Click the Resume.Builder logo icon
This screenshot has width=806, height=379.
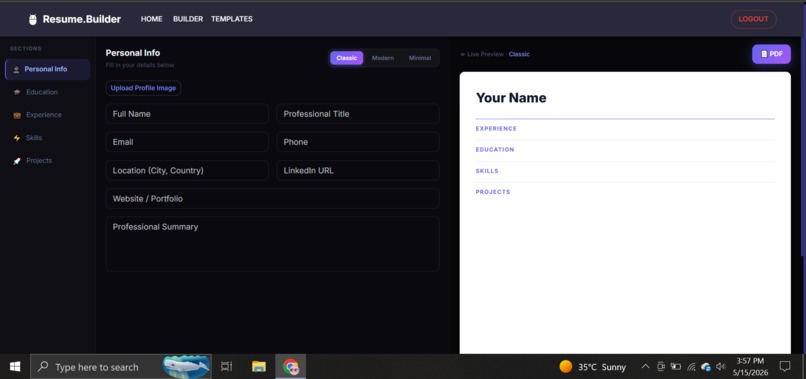click(33, 20)
